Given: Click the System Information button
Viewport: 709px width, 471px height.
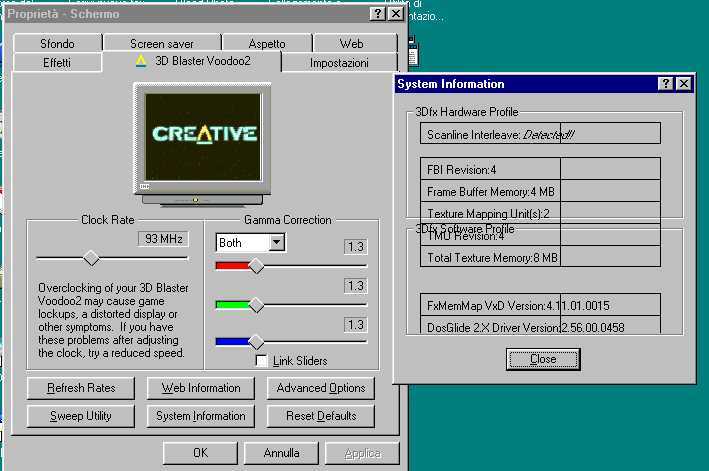Looking at the screenshot, I should pos(201,416).
